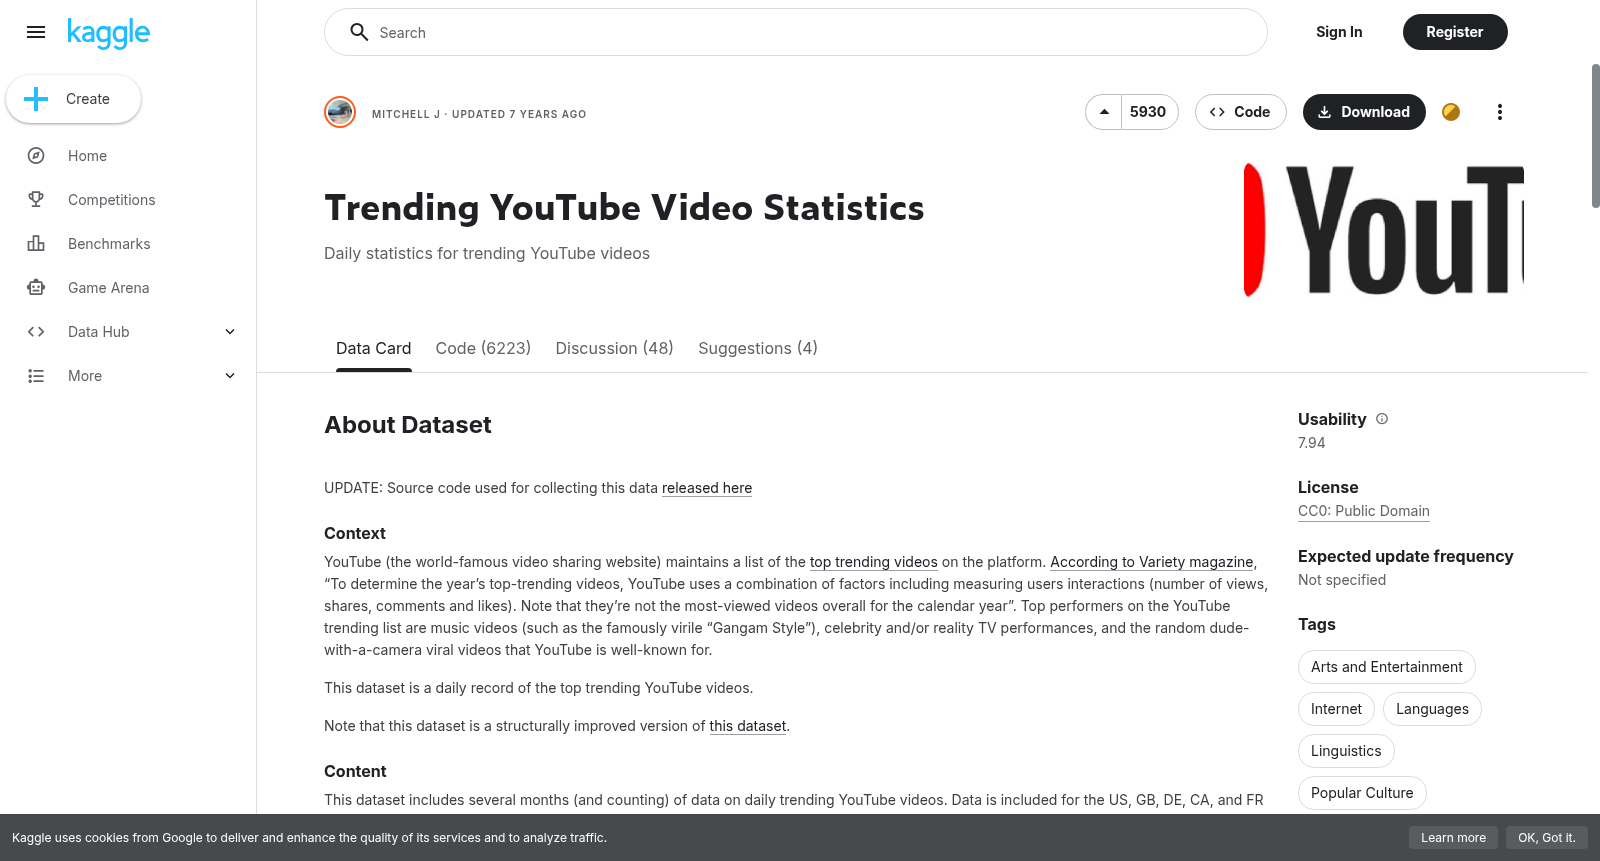
Task: Expand the More sidebar section
Action: pos(128,376)
